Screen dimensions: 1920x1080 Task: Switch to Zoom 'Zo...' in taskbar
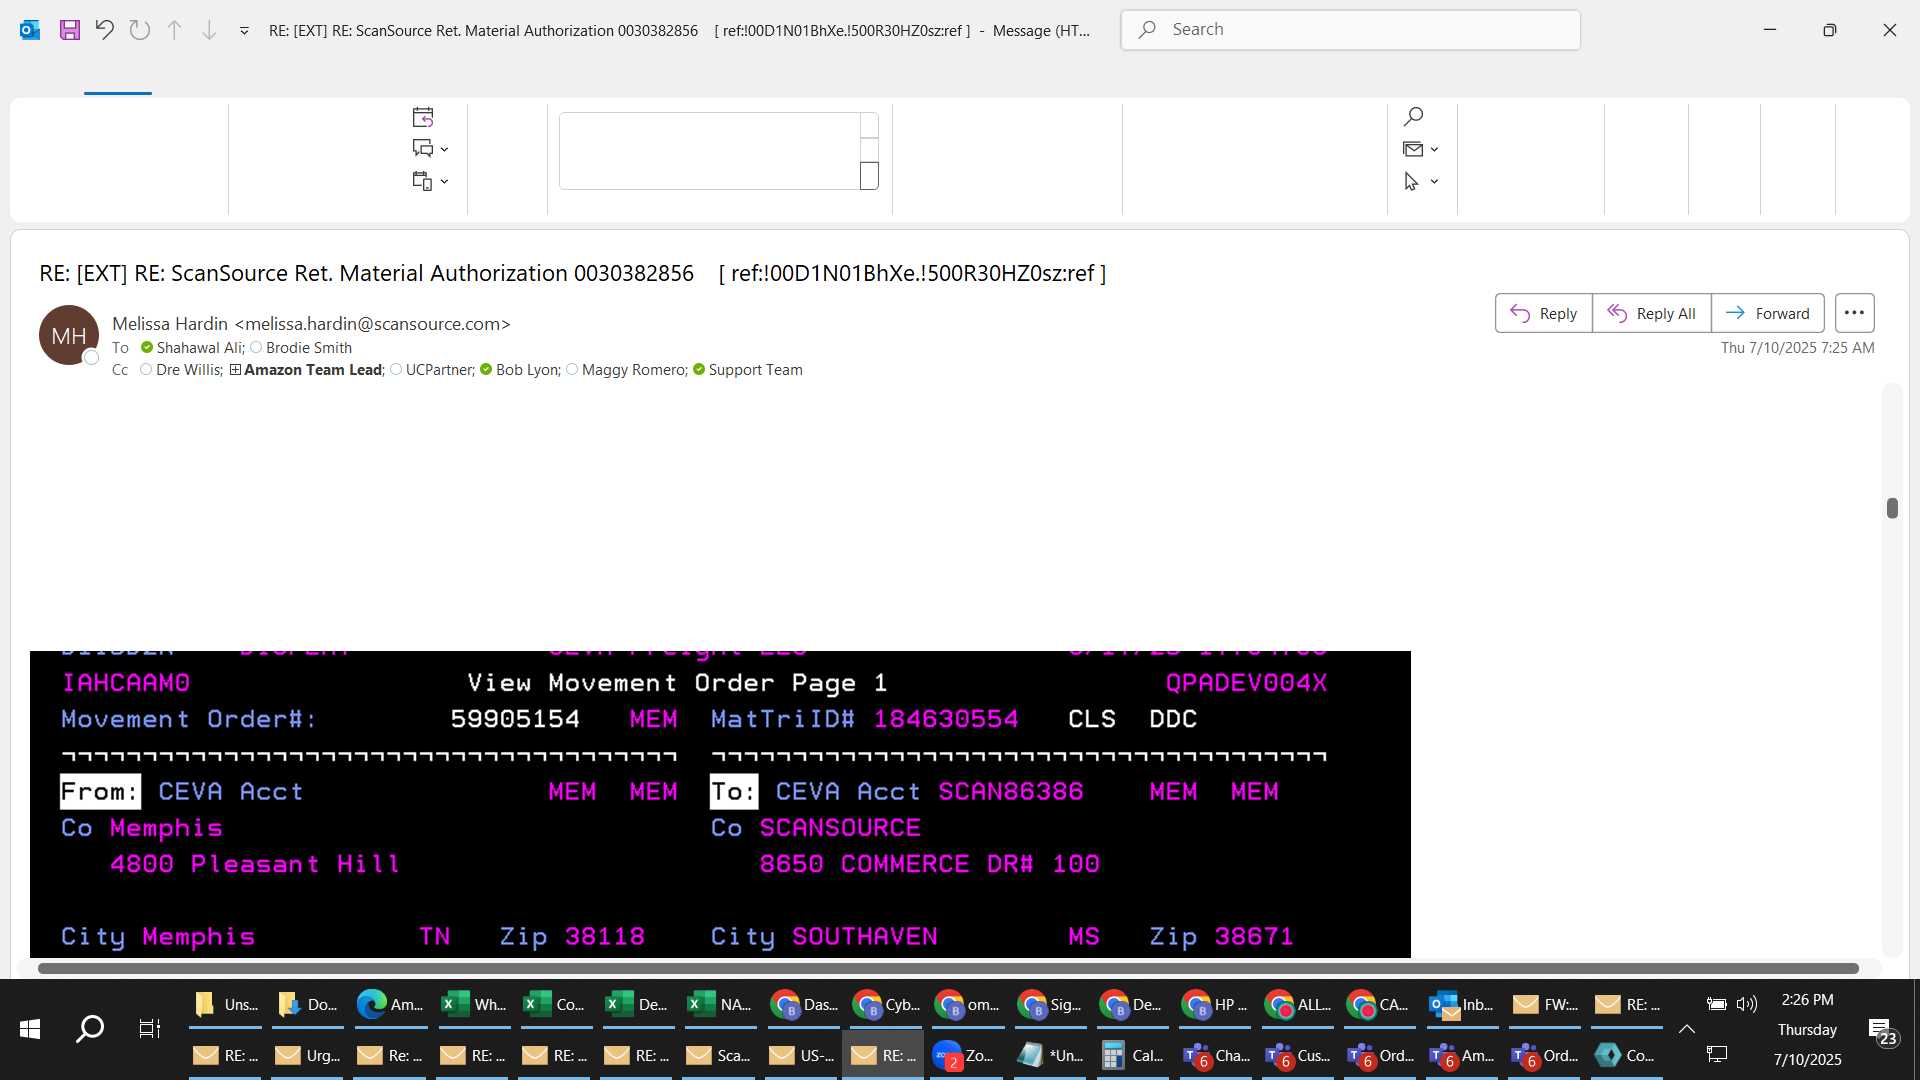tap(964, 1055)
